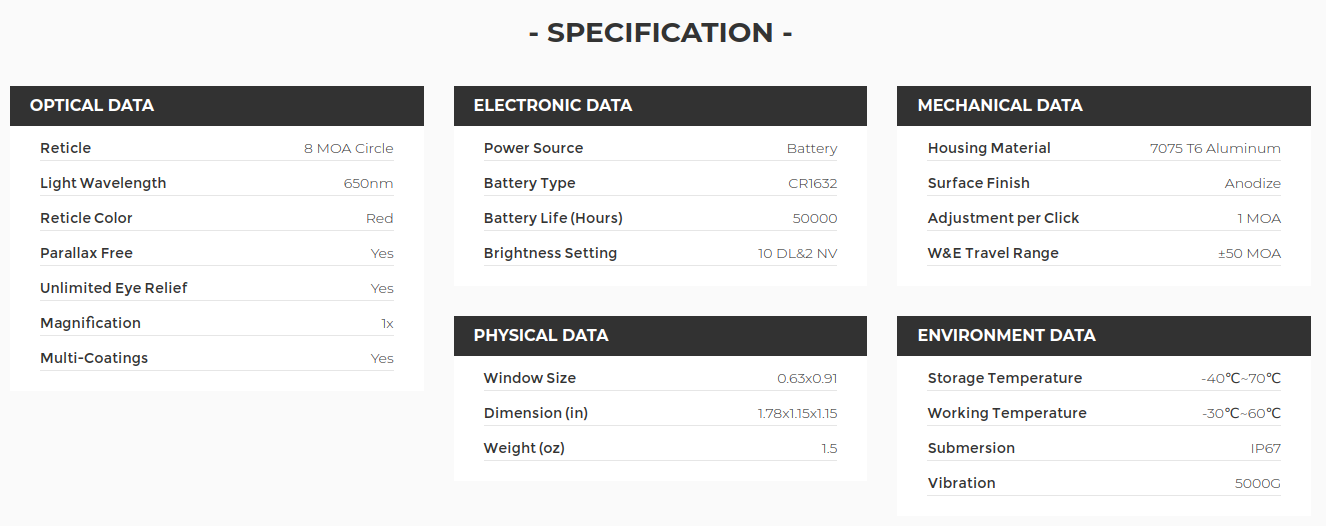The width and height of the screenshot is (1326, 526).
Task: Select the 7075 T6 Aluminum value
Action: (1215, 149)
